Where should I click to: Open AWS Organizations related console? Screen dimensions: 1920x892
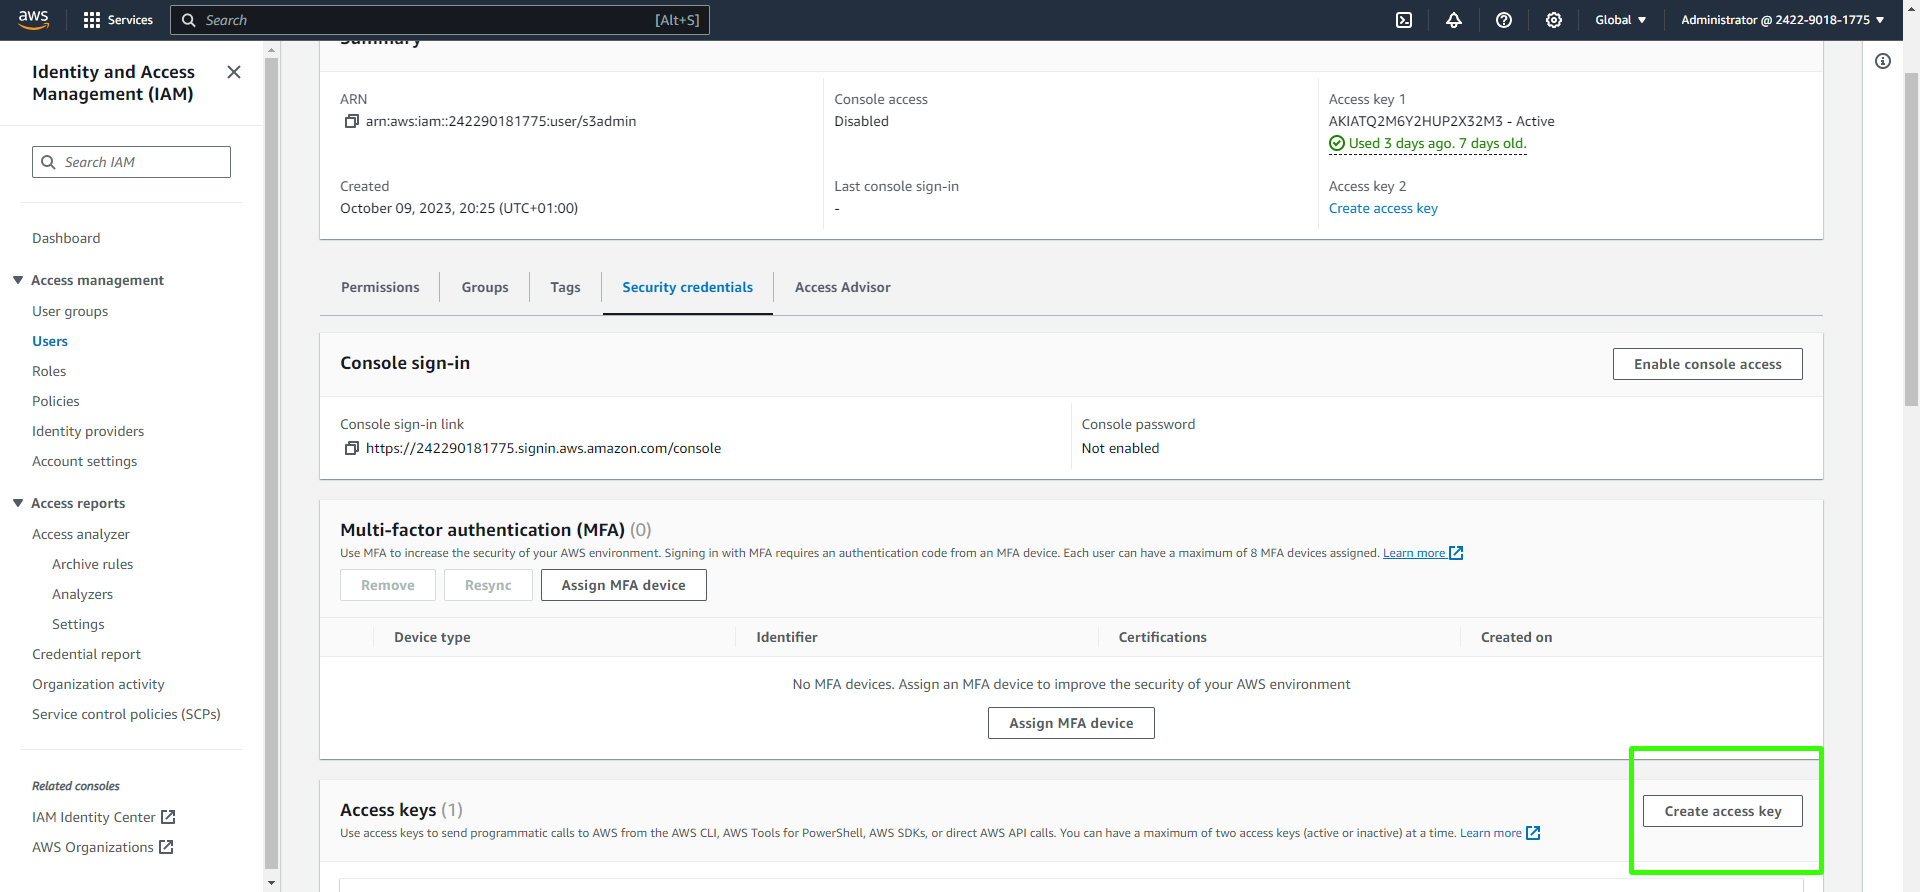tap(93, 847)
